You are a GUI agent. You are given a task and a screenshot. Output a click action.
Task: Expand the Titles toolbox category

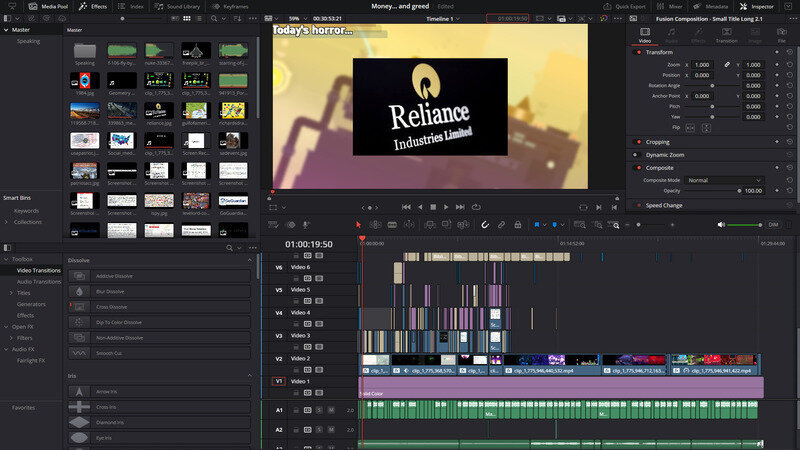point(11,293)
